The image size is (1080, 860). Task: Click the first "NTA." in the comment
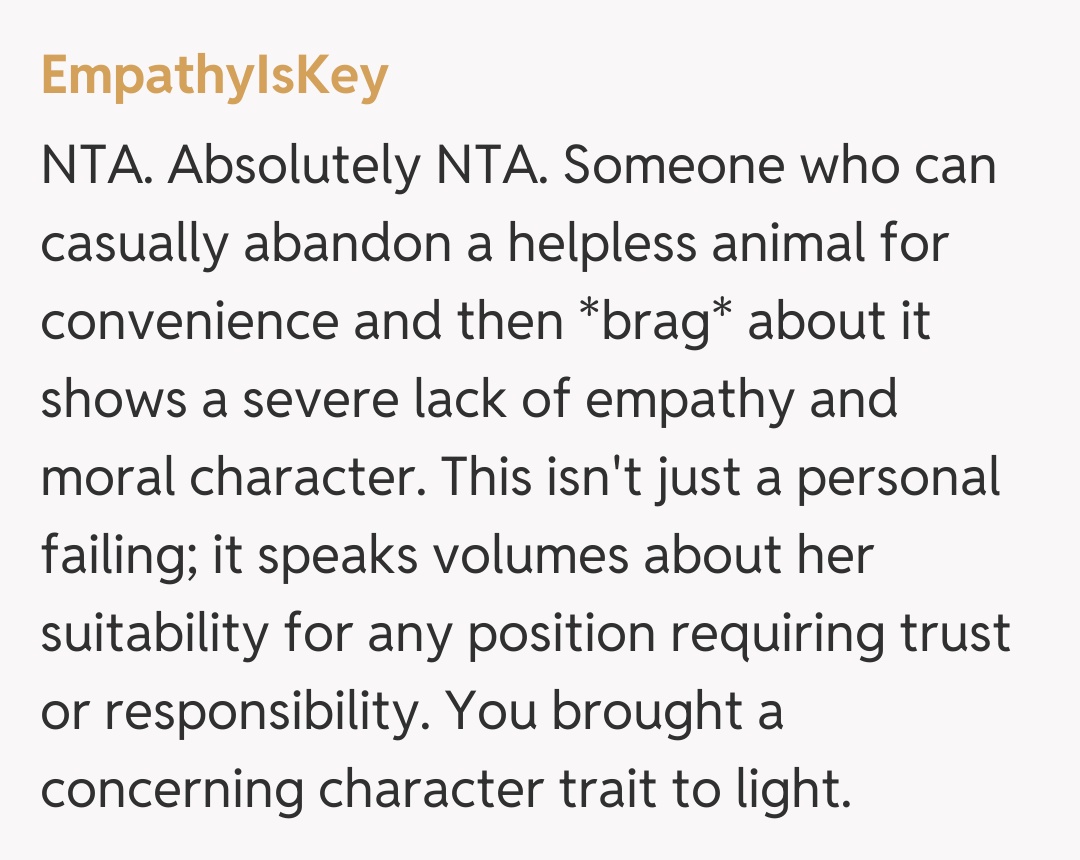pyautogui.click(x=97, y=167)
